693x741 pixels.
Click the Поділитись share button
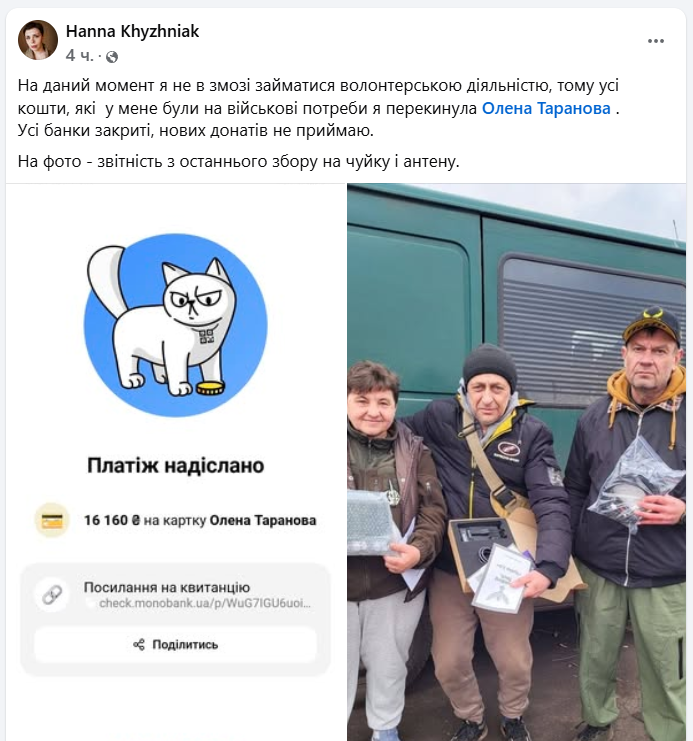pos(175,645)
